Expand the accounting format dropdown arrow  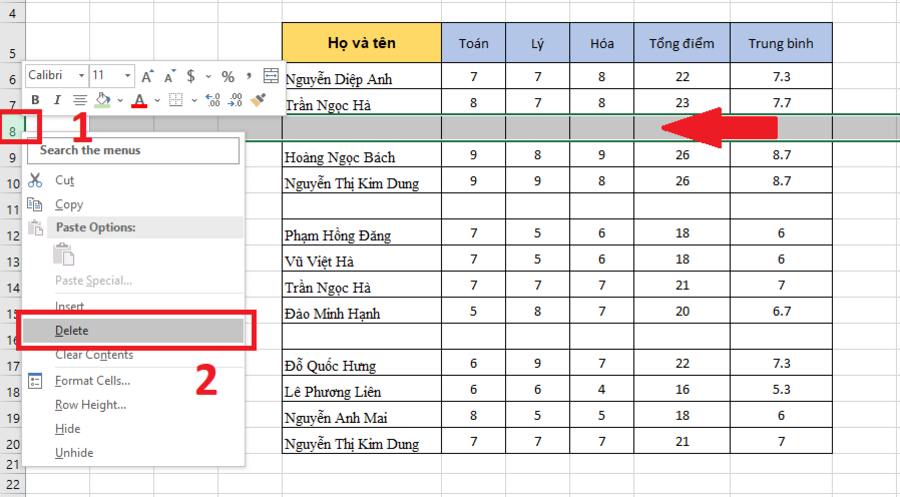click(208, 76)
